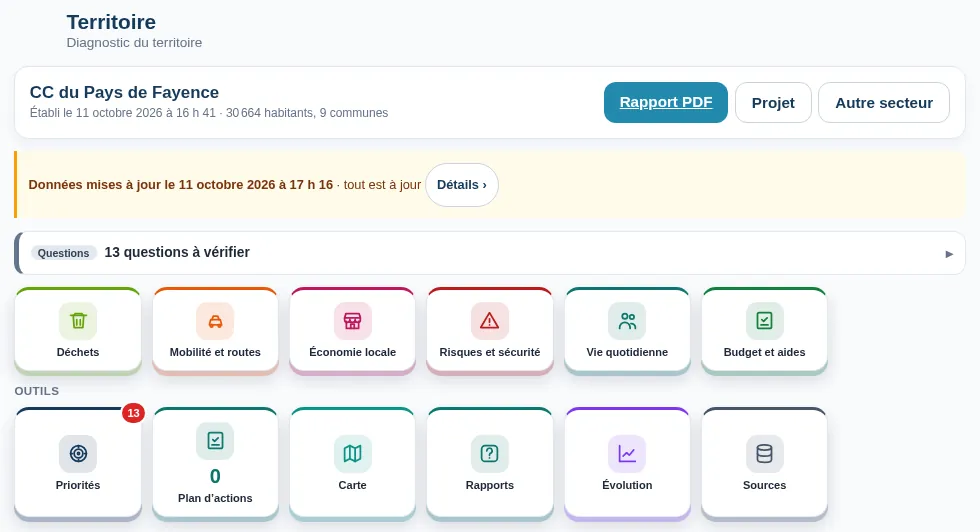Open the Mobilité et routes car icon
The width and height of the screenshot is (980, 532).
click(215, 321)
